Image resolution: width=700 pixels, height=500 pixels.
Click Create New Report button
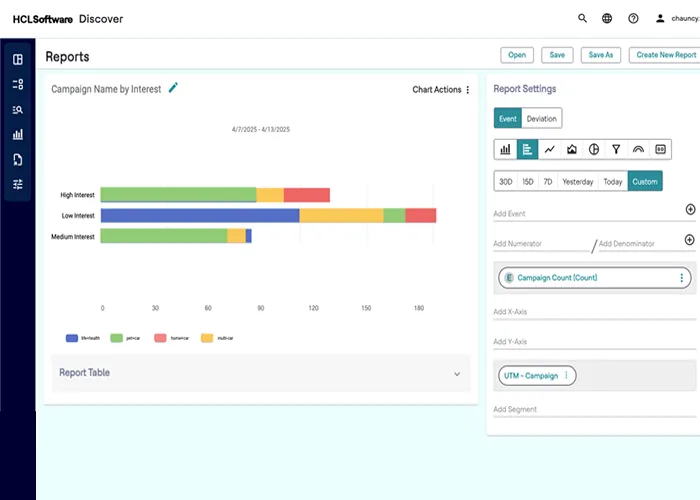pyautogui.click(x=665, y=55)
